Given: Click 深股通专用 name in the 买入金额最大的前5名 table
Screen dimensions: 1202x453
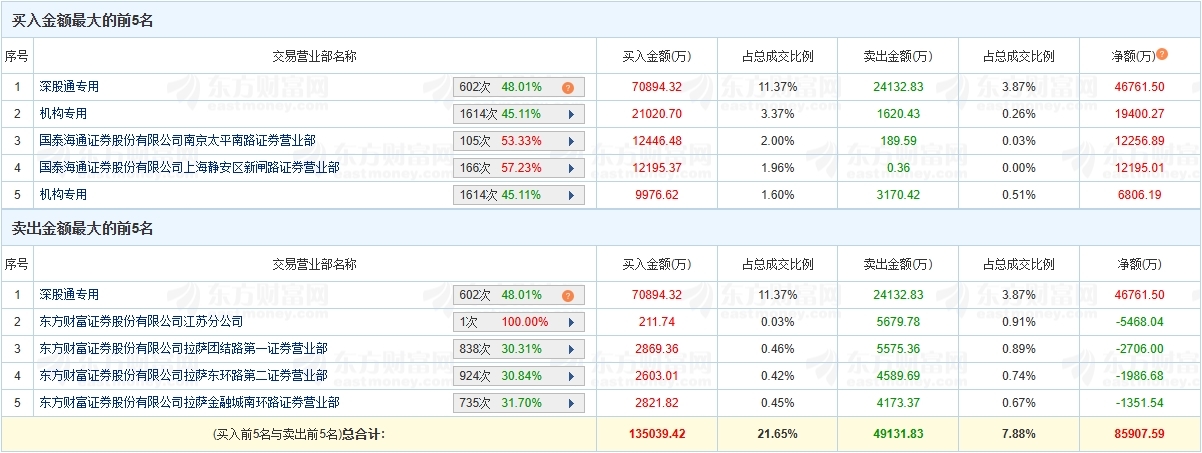Looking at the screenshot, I should pyautogui.click(x=69, y=87).
